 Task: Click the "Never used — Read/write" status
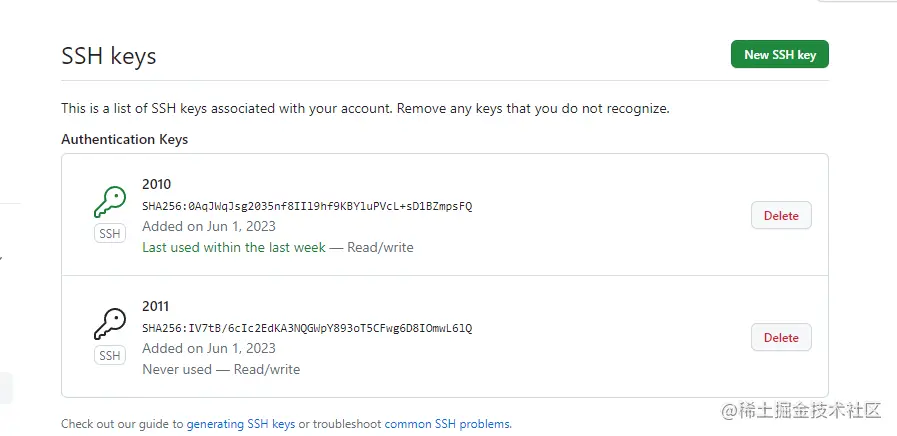(221, 369)
